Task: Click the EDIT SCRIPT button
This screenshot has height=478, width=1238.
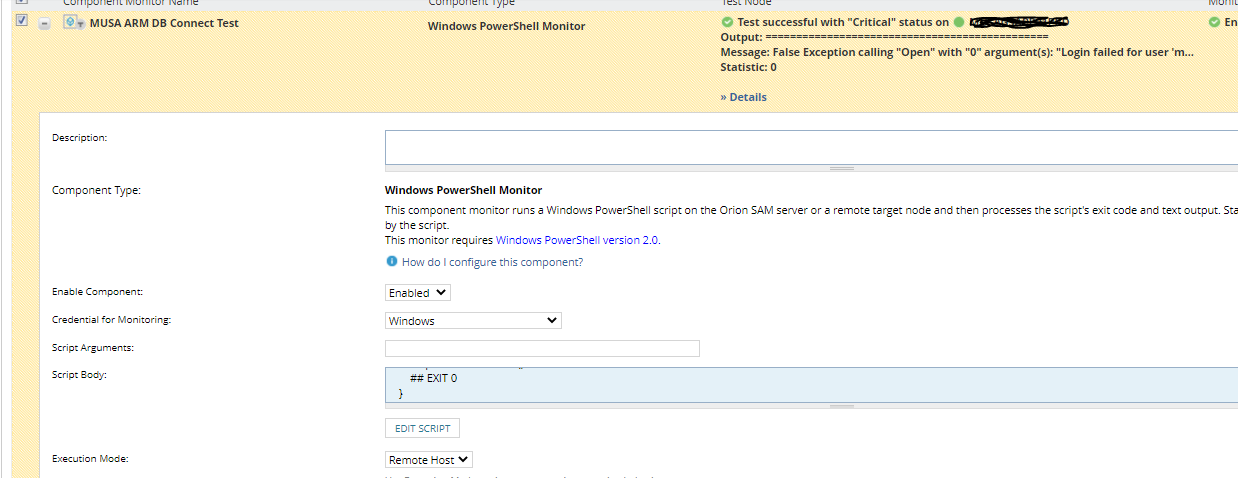Action: click(x=422, y=428)
